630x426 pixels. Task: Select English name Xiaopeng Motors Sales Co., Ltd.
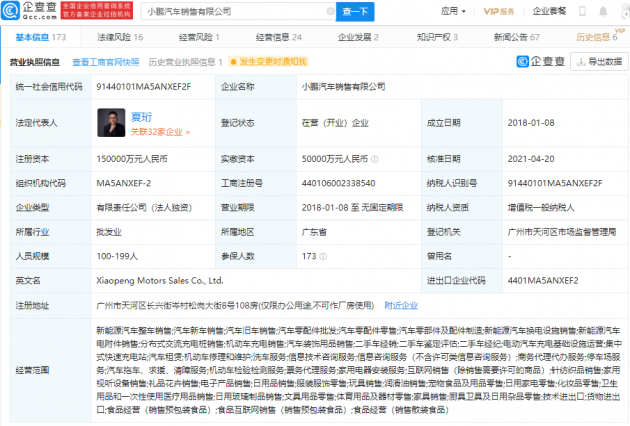pos(160,281)
